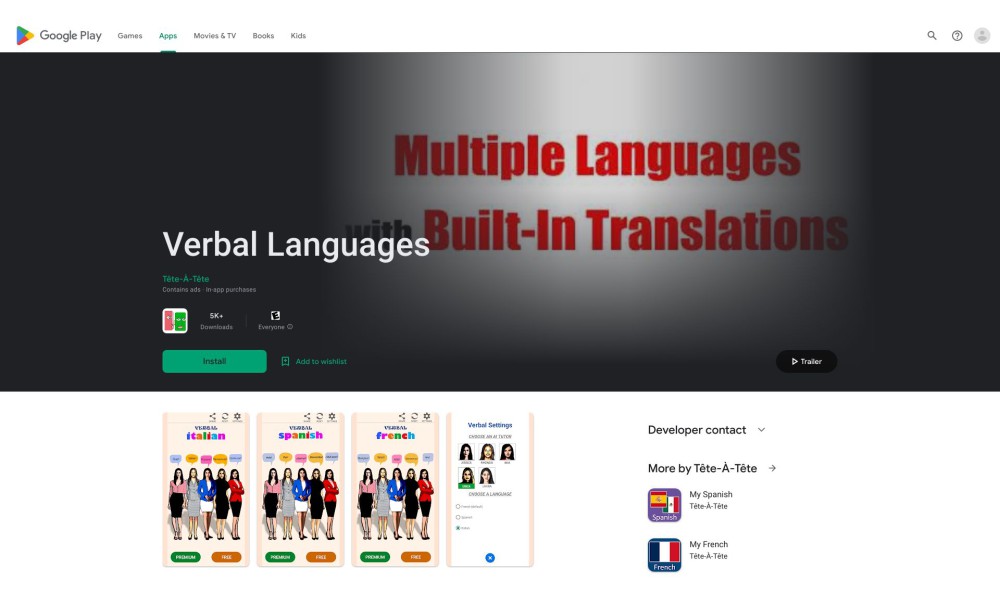The image size is (1000, 600).
Task: Show content rating info icon next to Everyone
Action: (290, 327)
